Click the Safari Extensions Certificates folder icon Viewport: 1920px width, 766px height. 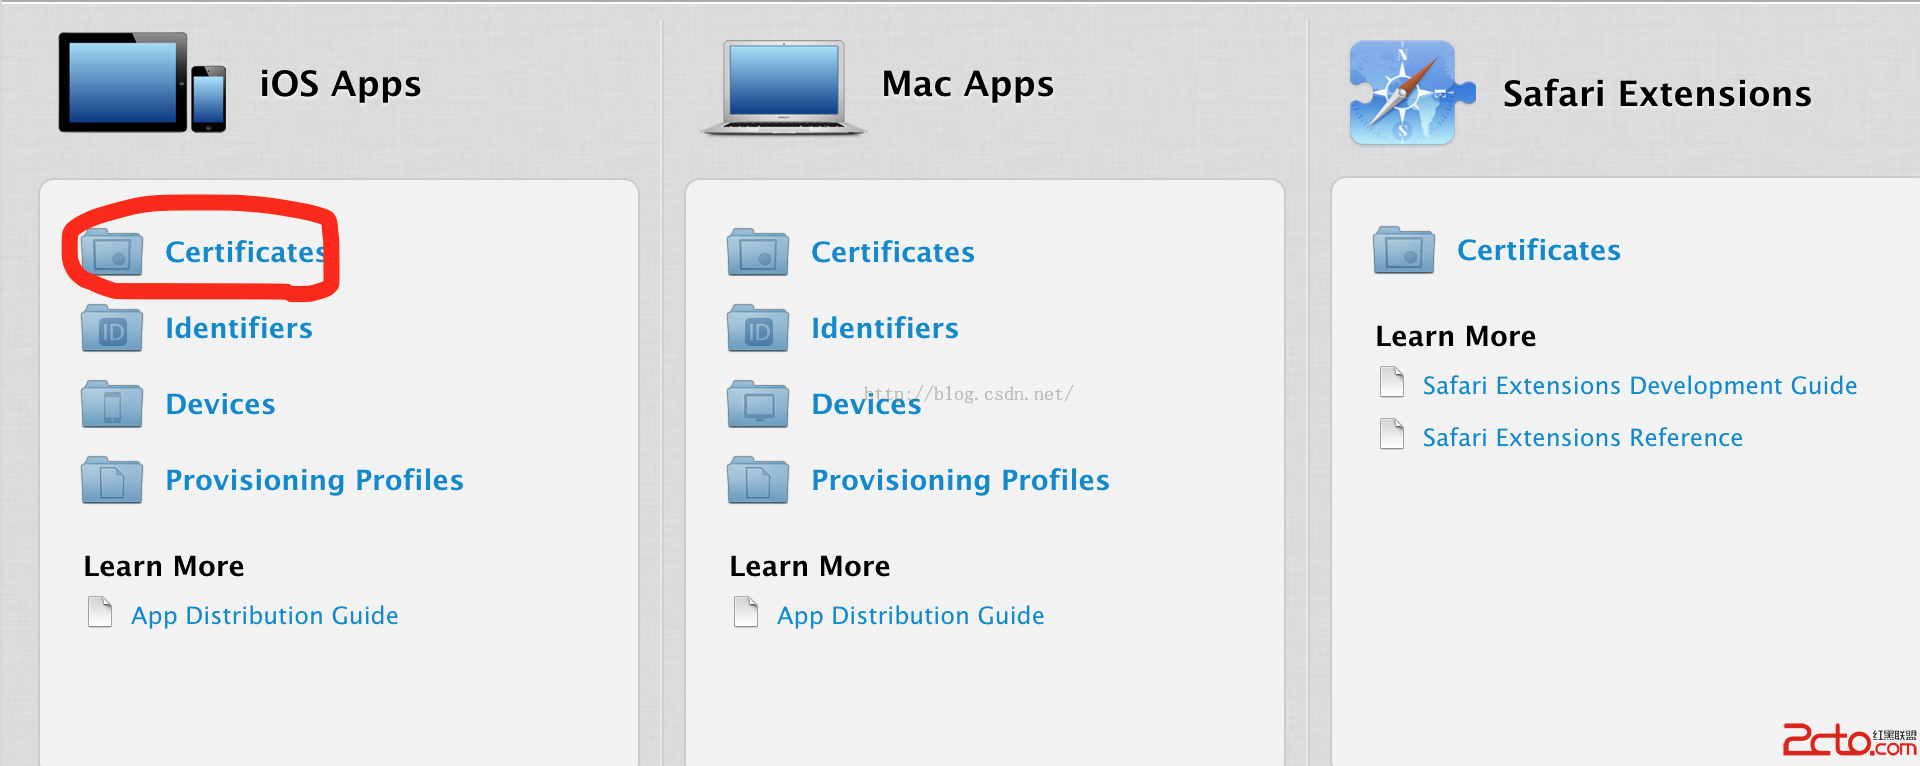coord(1404,250)
